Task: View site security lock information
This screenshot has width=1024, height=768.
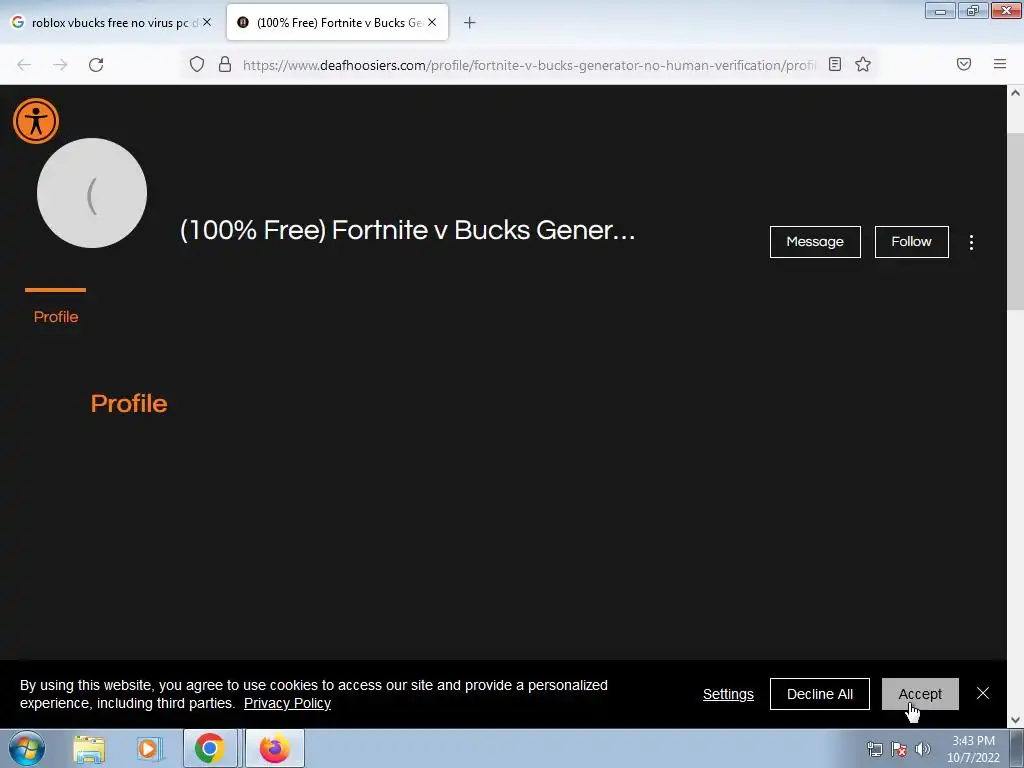Action: pyautogui.click(x=225, y=64)
